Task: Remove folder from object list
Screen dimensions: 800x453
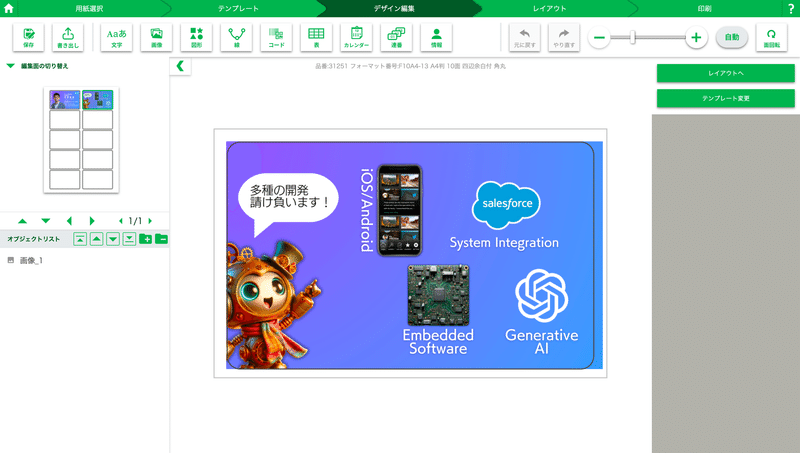Action: [162, 239]
